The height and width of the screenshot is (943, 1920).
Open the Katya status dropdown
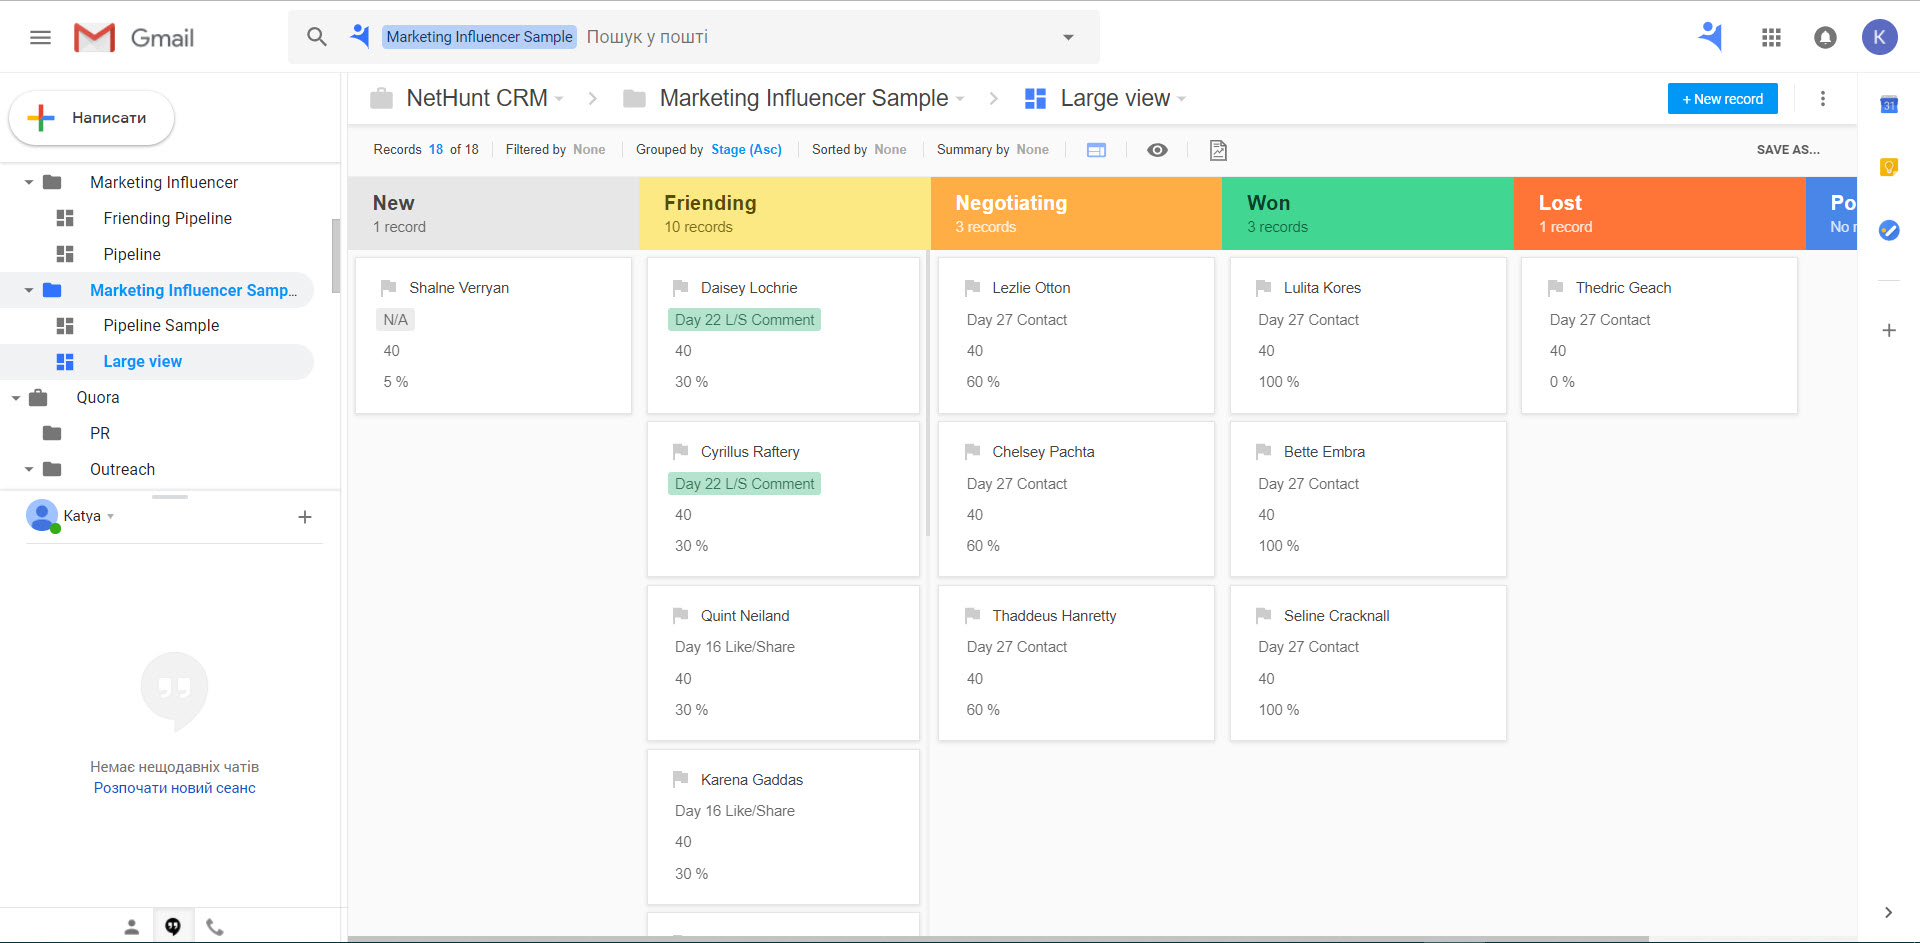(110, 517)
